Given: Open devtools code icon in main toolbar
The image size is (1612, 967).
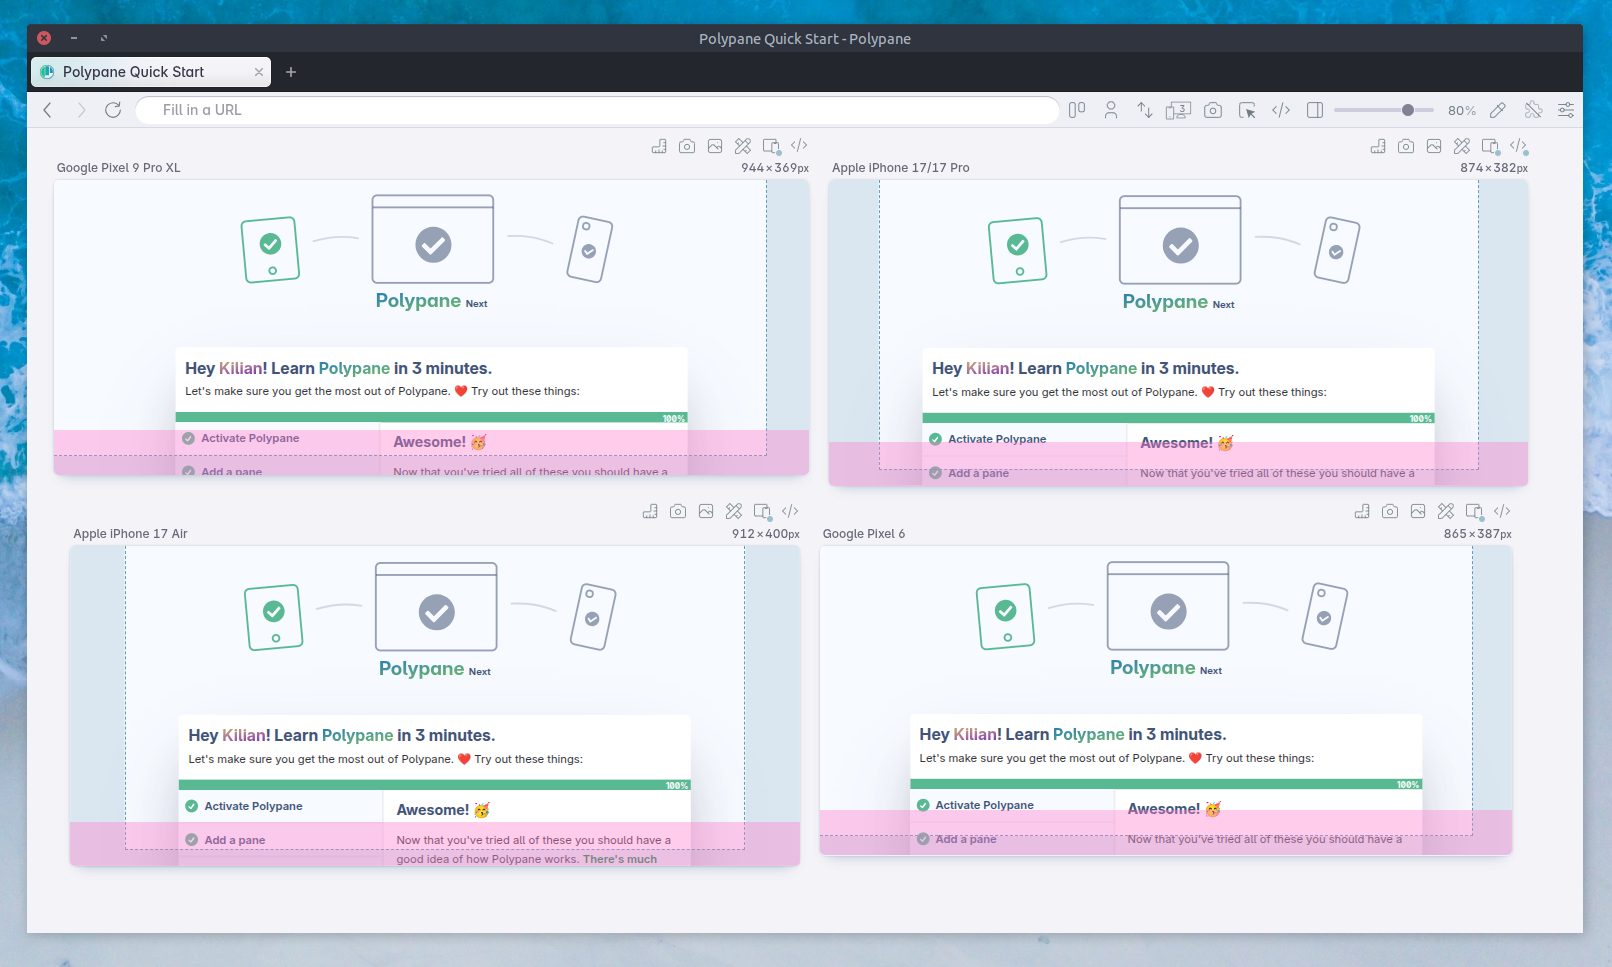Looking at the screenshot, I should (x=1281, y=110).
